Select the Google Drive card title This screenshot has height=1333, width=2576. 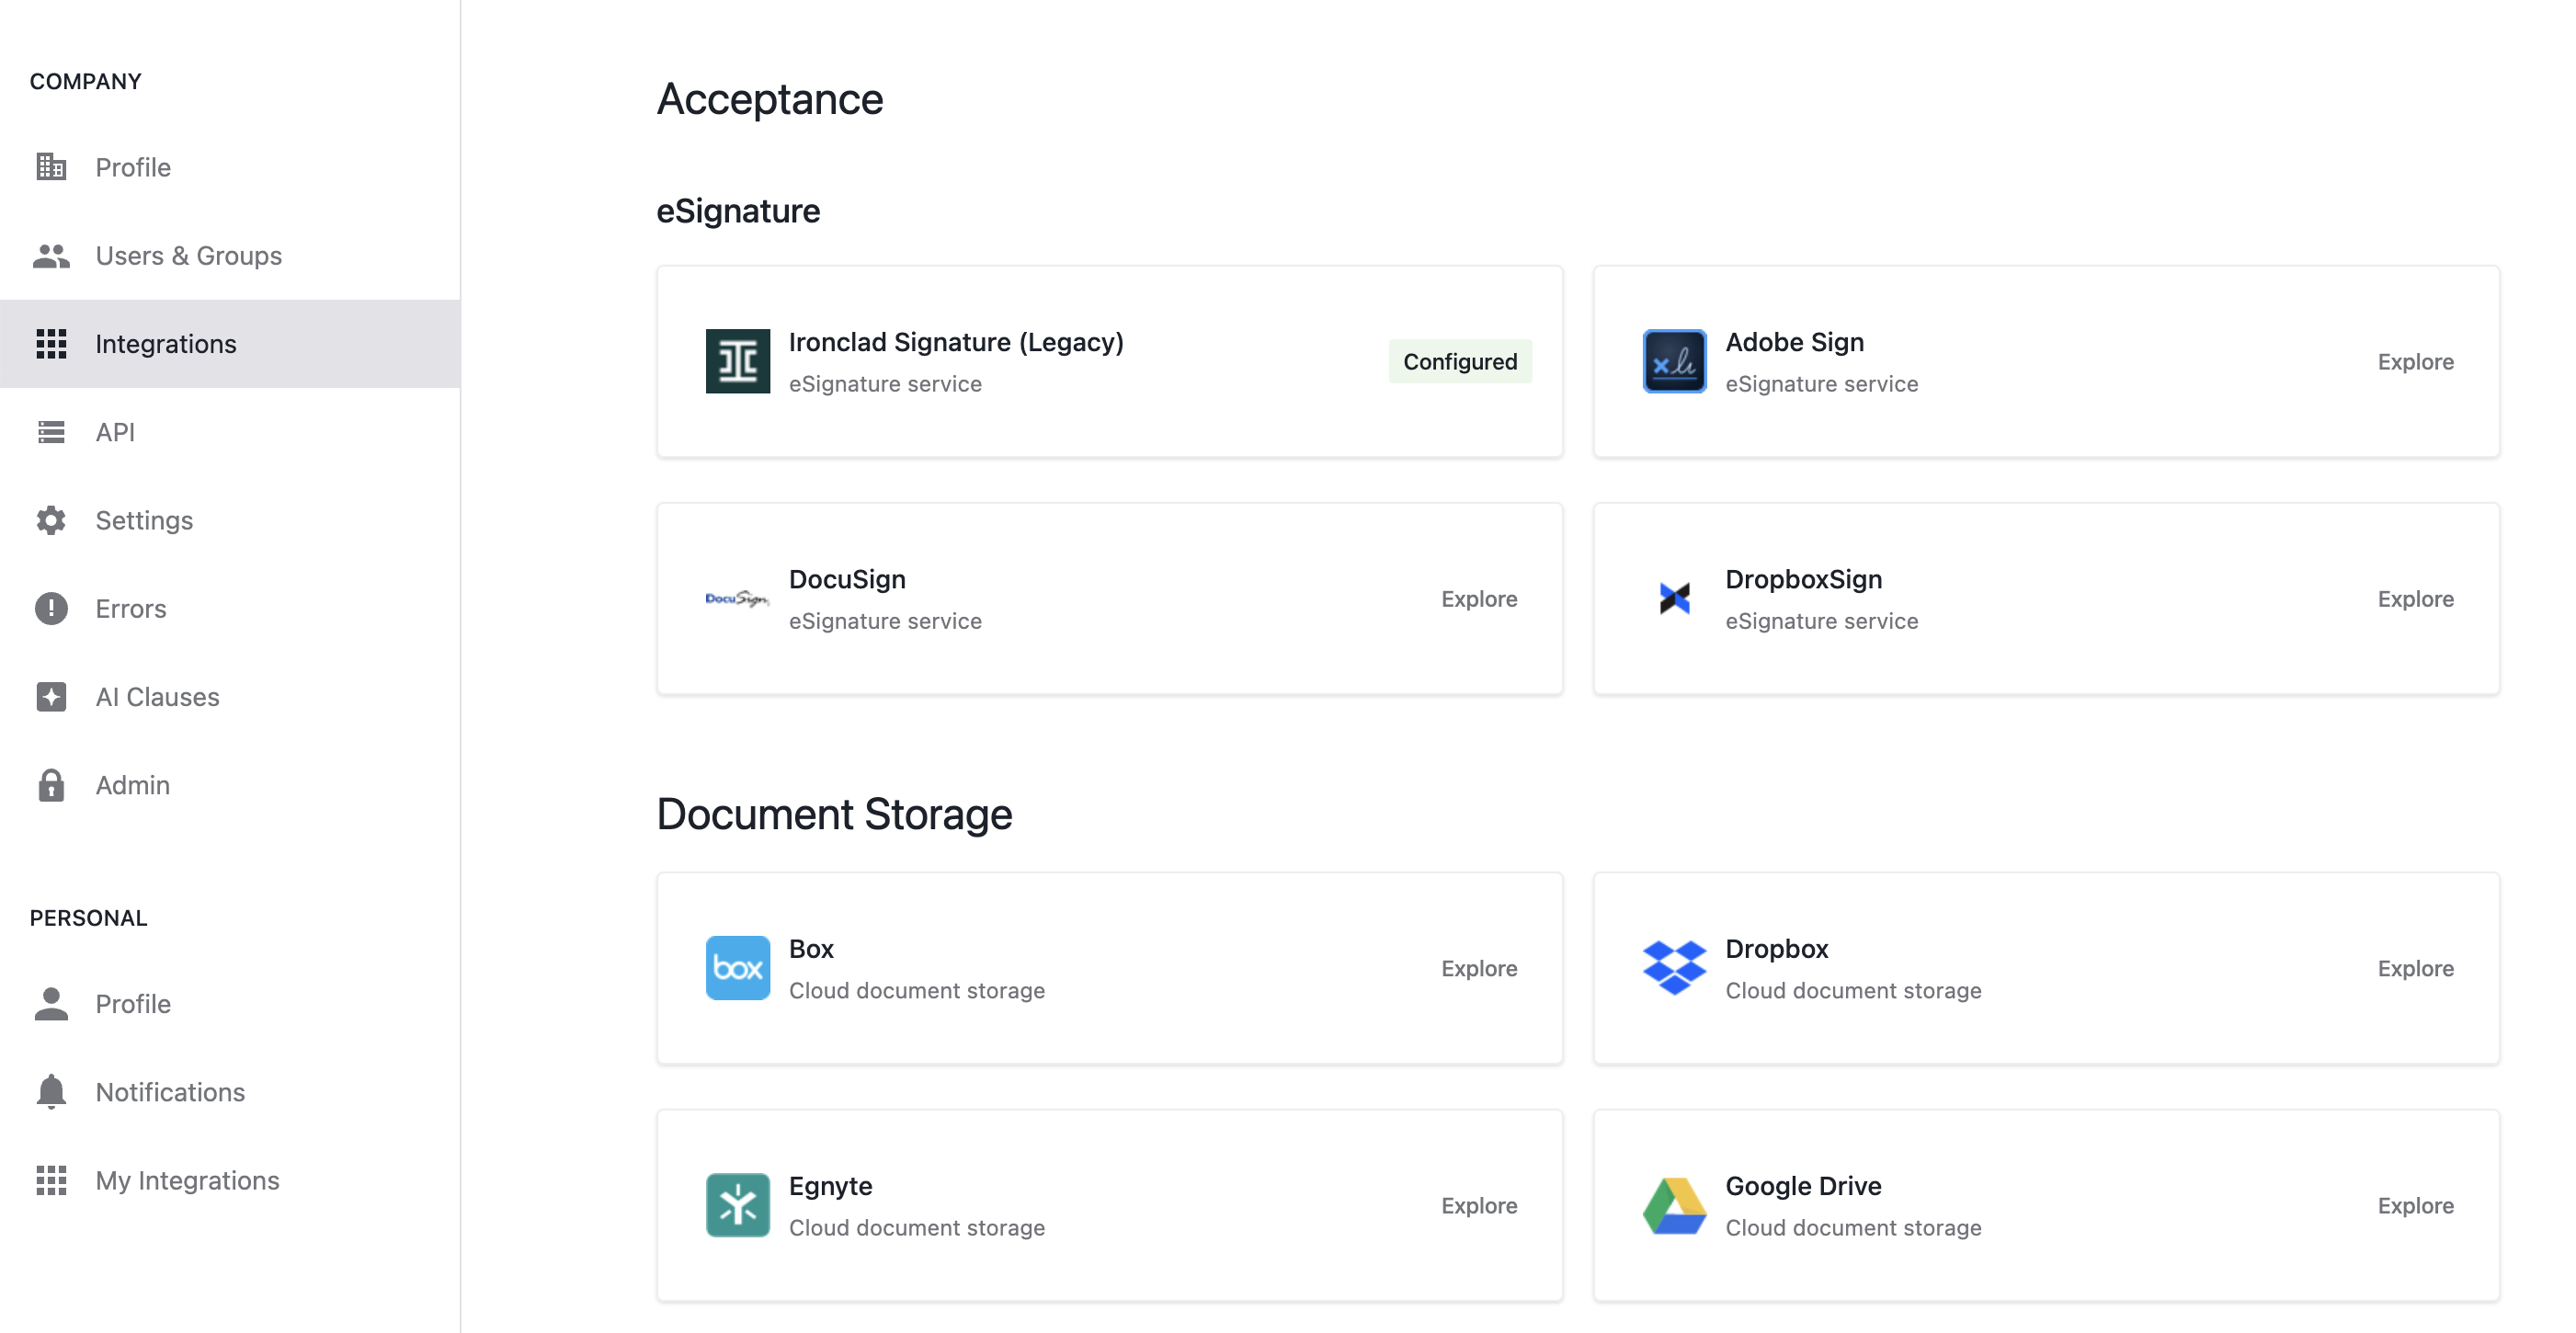(x=1803, y=1186)
